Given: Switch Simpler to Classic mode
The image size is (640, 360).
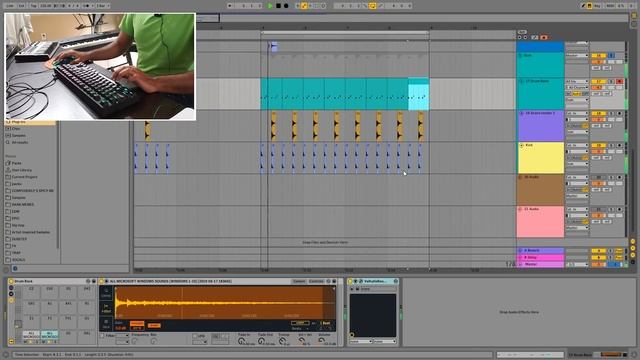Looking at the screenshot, I should pyautogui.click(x=106, y=294).
